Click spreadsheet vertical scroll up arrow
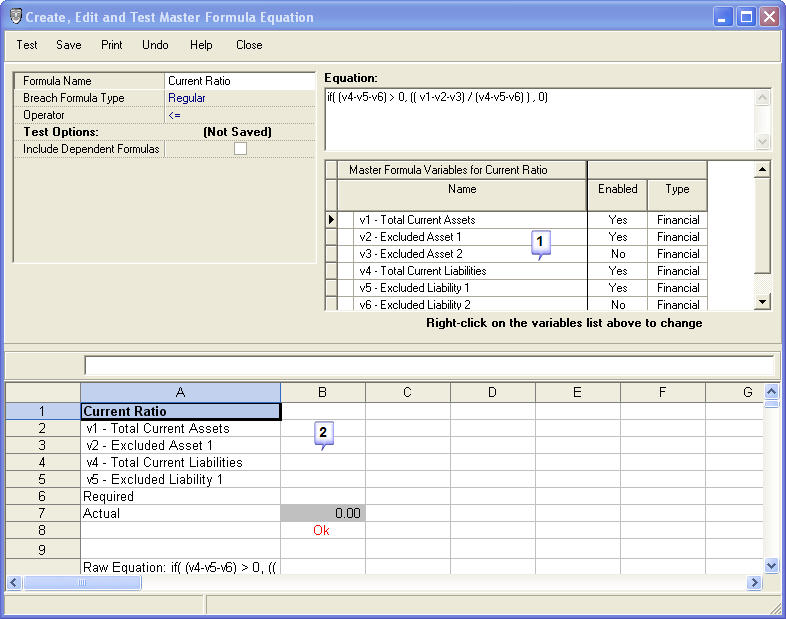Image resolution: width=786 pixels, height=619 pixels. point(771,391)
